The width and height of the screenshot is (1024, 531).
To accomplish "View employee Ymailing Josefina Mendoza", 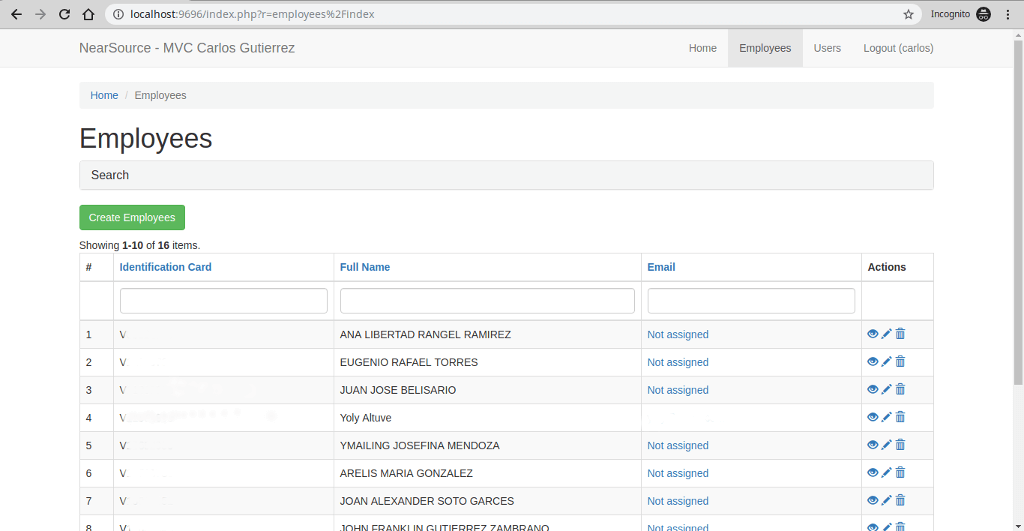I will pos(872,445).
